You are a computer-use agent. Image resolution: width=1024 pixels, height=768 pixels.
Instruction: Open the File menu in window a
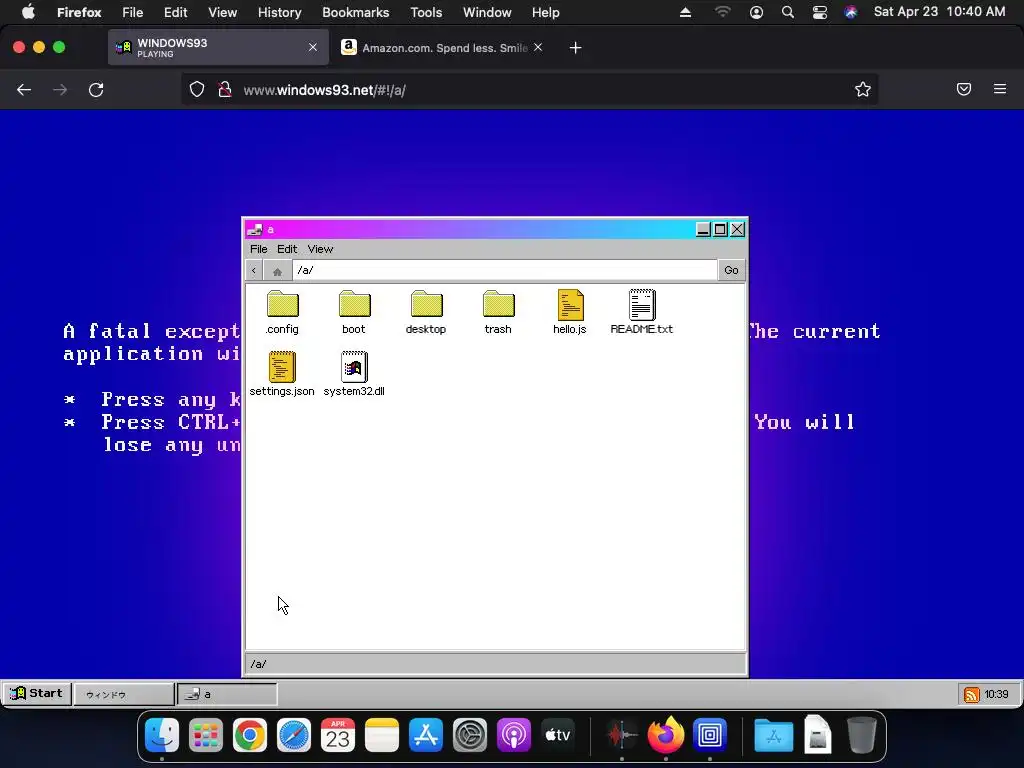coord(259,249)
